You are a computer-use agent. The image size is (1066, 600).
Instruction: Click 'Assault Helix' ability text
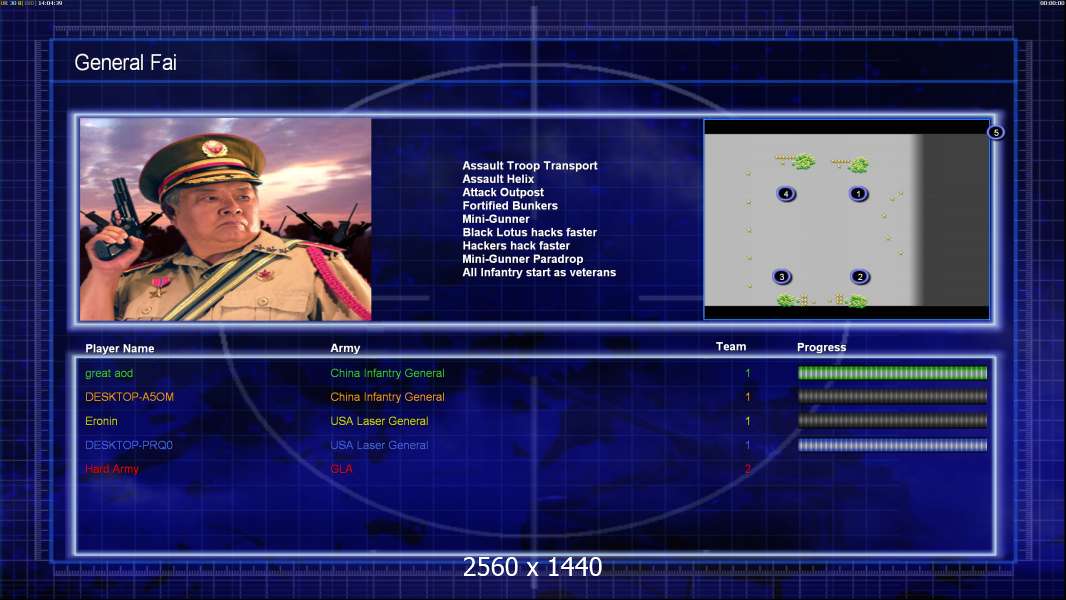[498, 179]
